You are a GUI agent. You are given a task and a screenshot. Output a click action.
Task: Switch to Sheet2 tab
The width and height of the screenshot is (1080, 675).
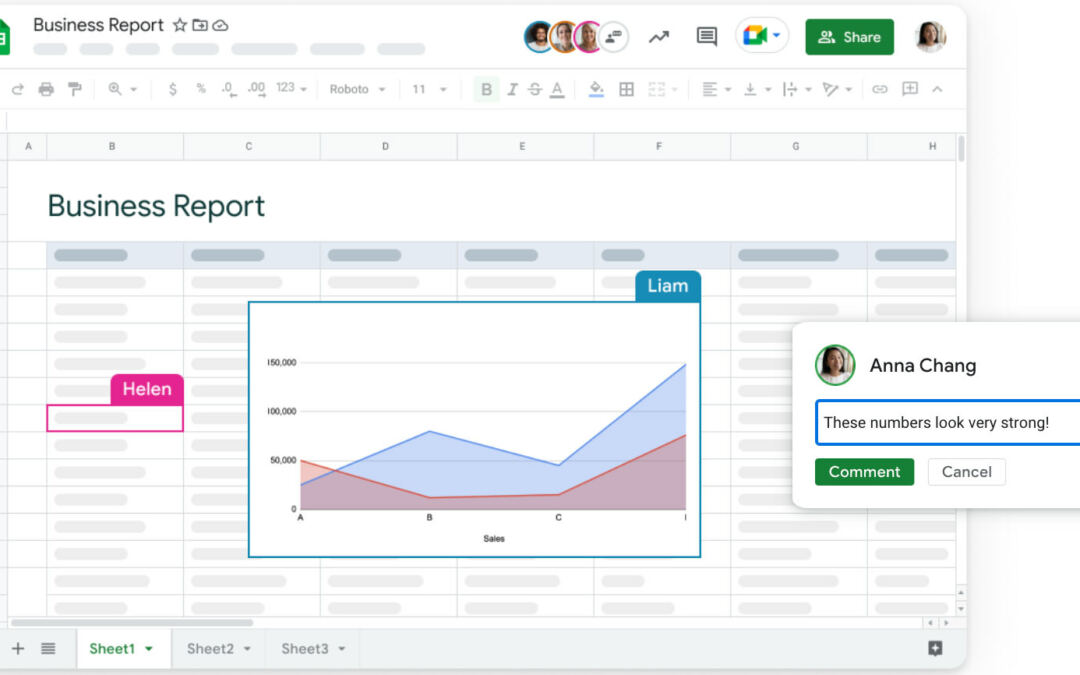217,649
